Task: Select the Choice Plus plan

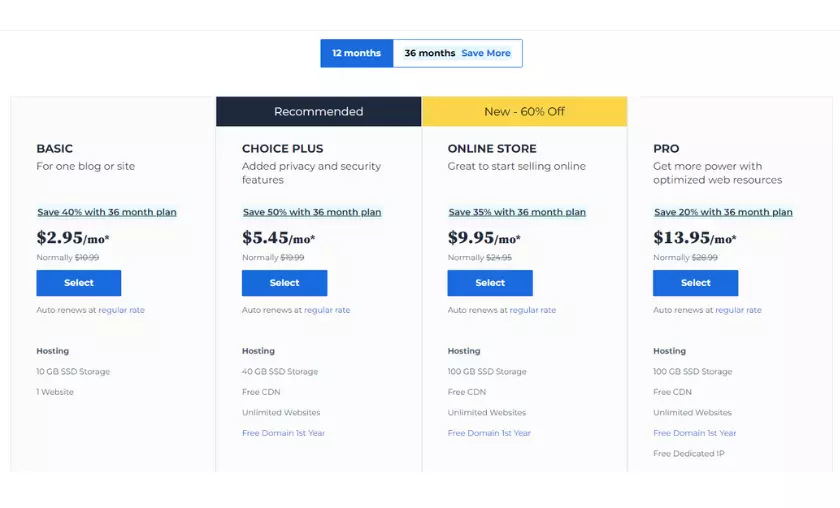Action: point(284,283)
